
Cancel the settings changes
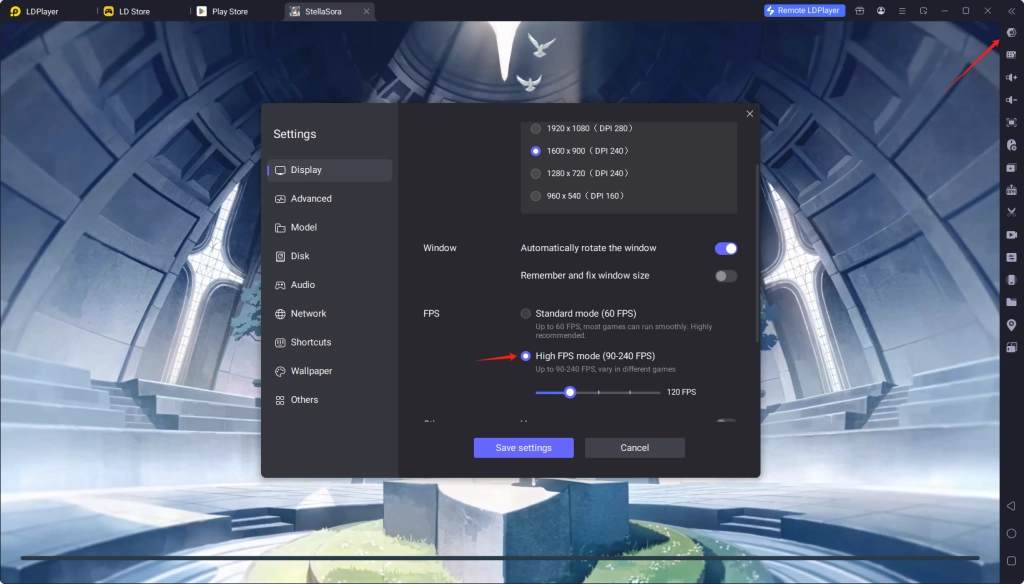(634, 447)
